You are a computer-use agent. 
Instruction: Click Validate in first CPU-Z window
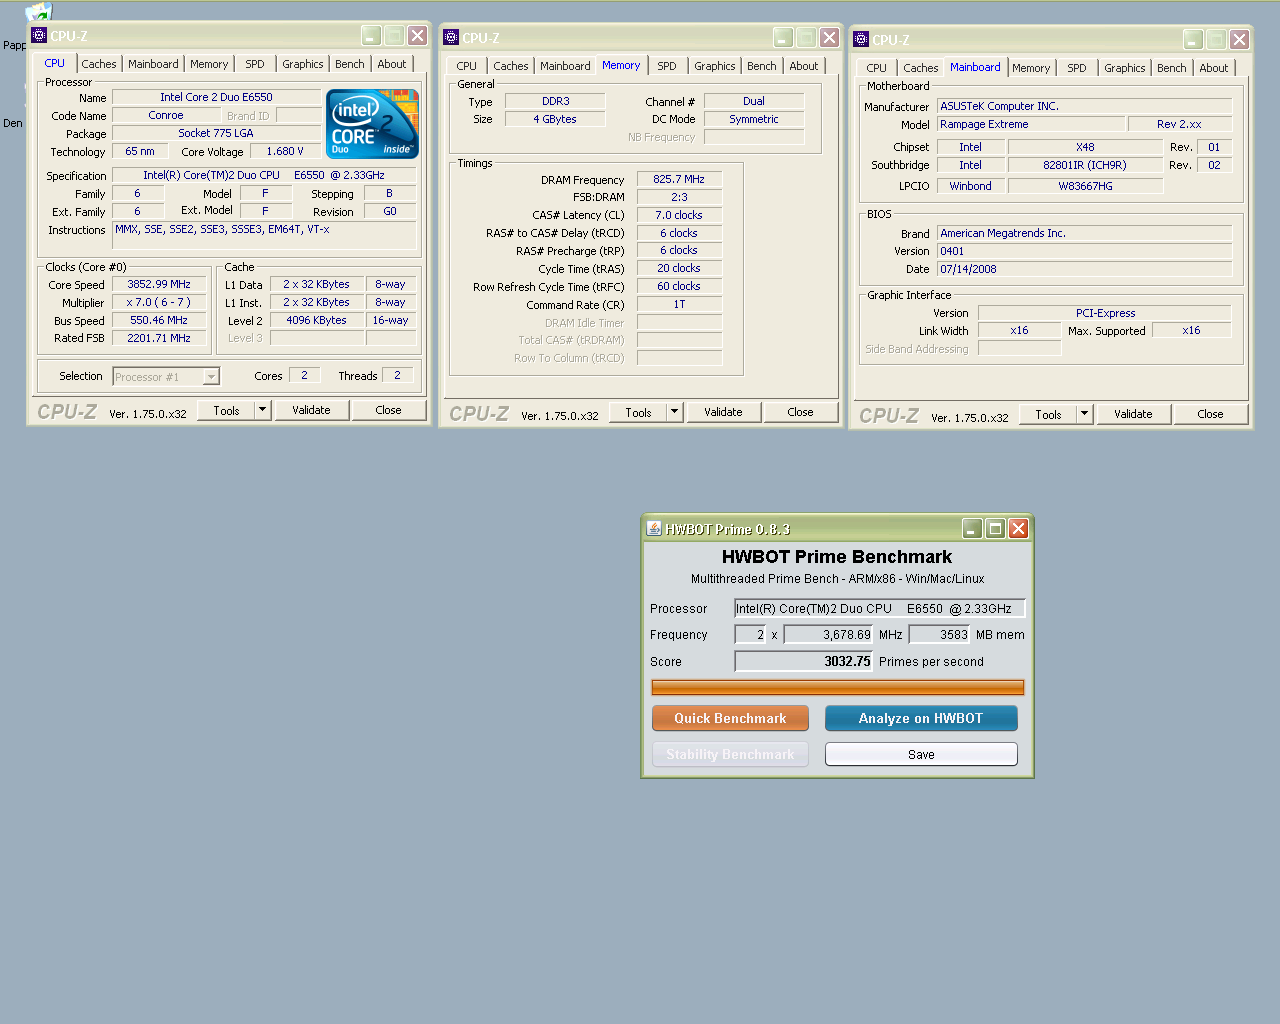coord(311,410)
